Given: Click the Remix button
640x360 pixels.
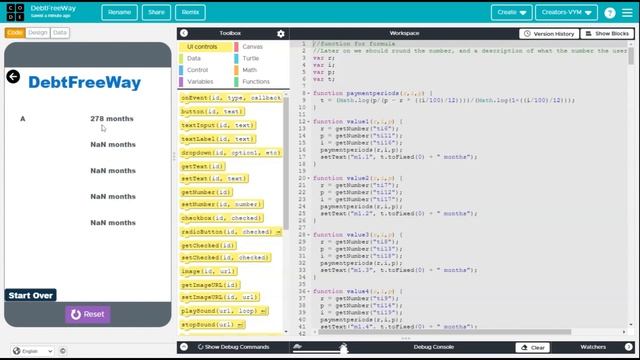Looking at the screenshot, I should tap(190, 12).
